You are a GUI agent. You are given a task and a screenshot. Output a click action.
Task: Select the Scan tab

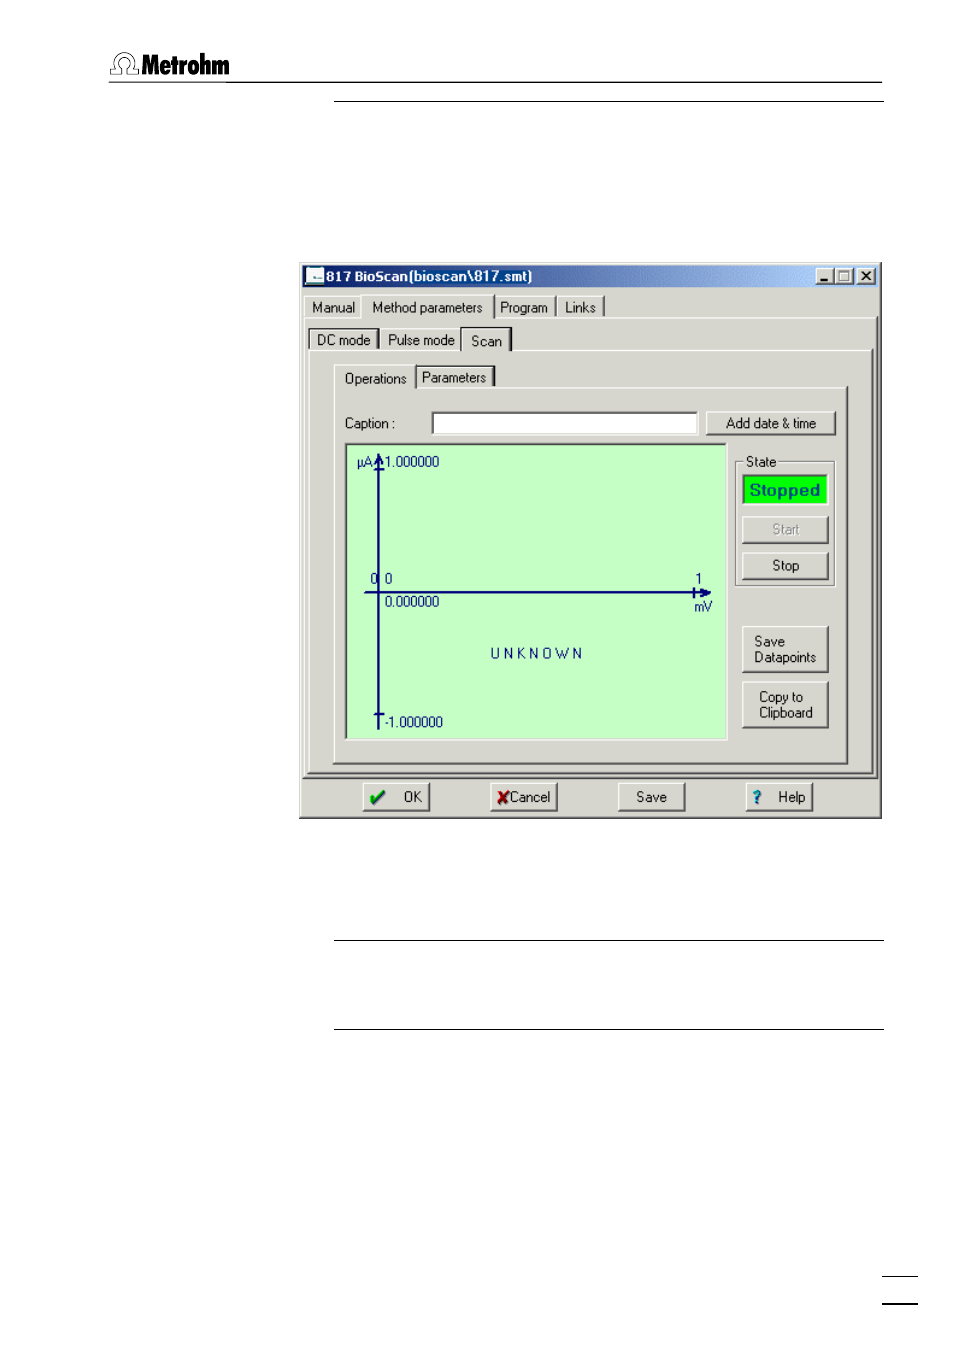486,340
